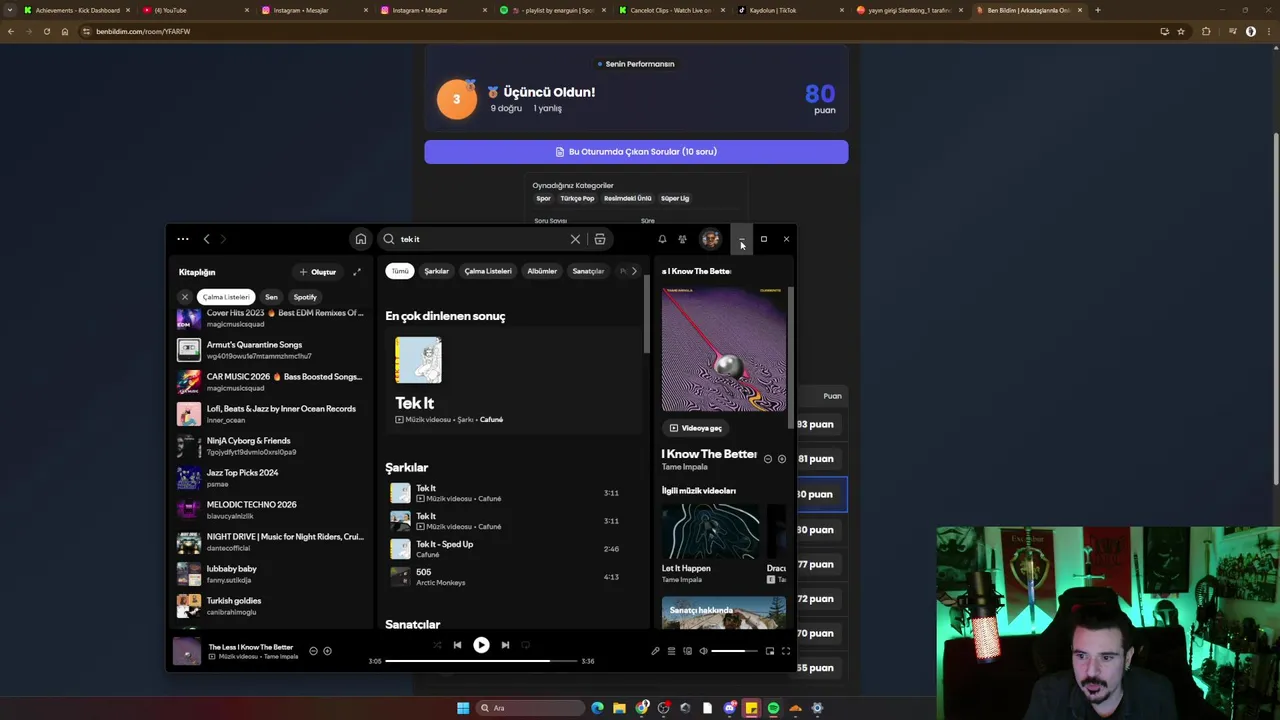Mute Spotify with speaker icon
Viewport: 1280px width, 720px height.
click(703, 651)
